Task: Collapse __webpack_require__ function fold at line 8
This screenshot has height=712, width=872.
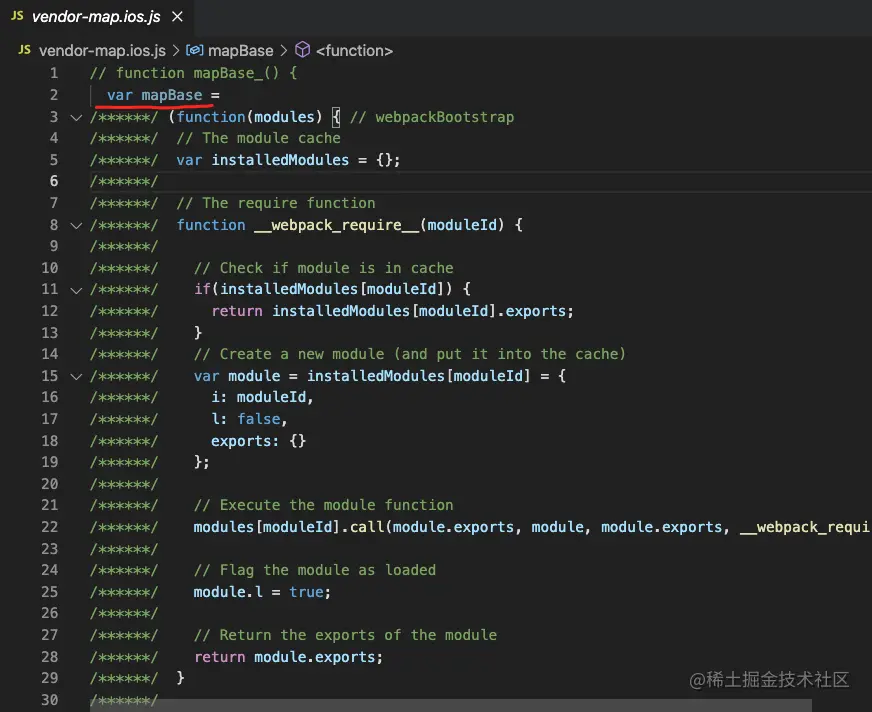Action: coord(76,225)
